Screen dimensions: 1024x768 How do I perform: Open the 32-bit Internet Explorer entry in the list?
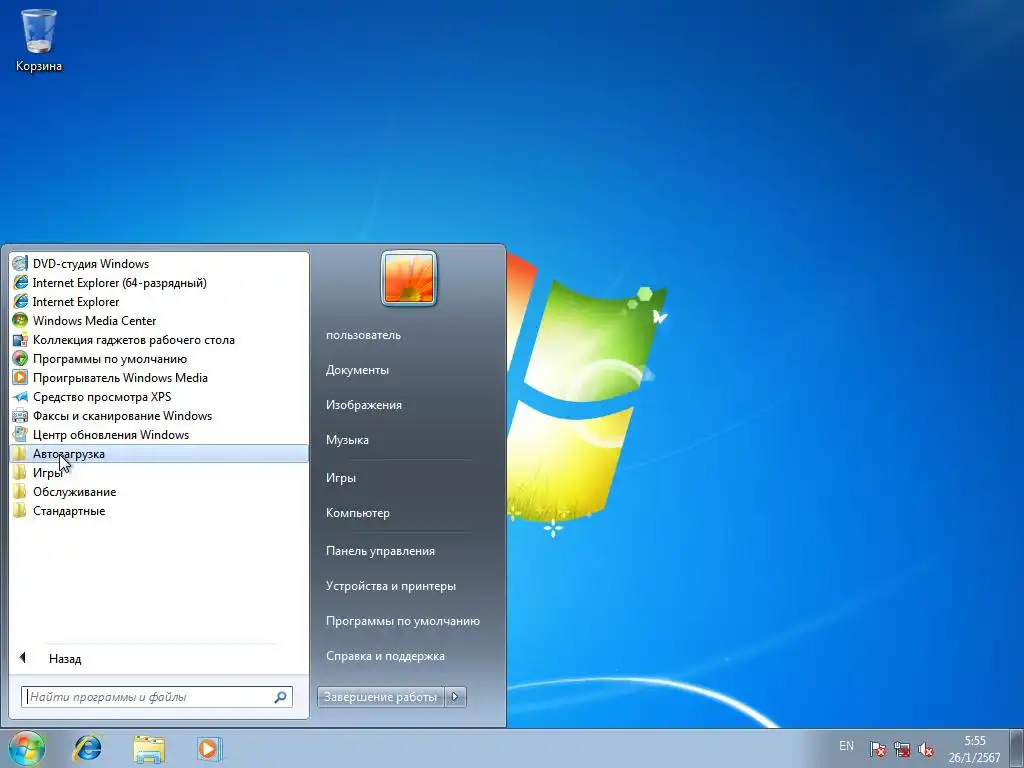pos(159,302)
